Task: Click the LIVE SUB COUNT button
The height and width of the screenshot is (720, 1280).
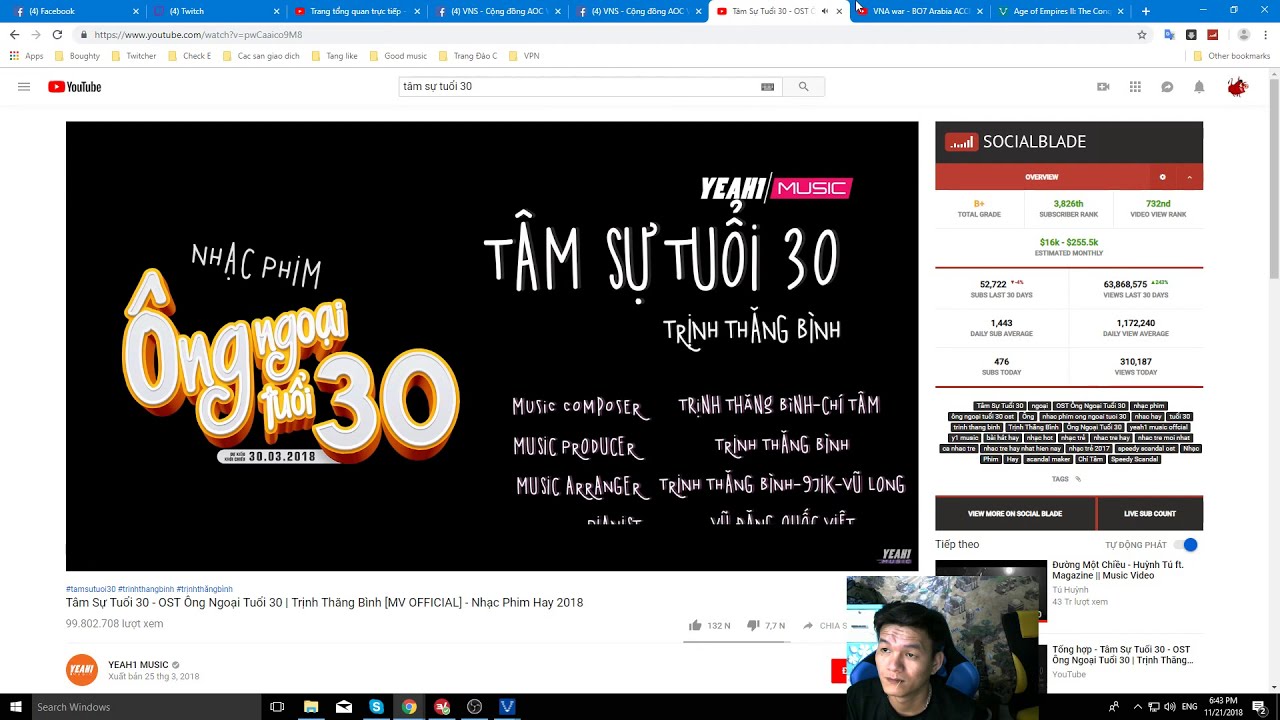Action: coord(1150,513)
